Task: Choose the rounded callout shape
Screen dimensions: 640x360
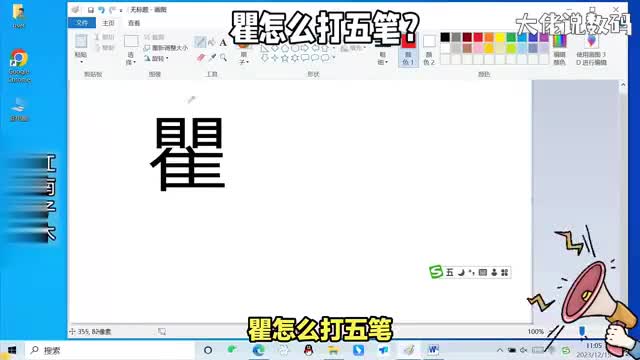Action: [304, 58]
